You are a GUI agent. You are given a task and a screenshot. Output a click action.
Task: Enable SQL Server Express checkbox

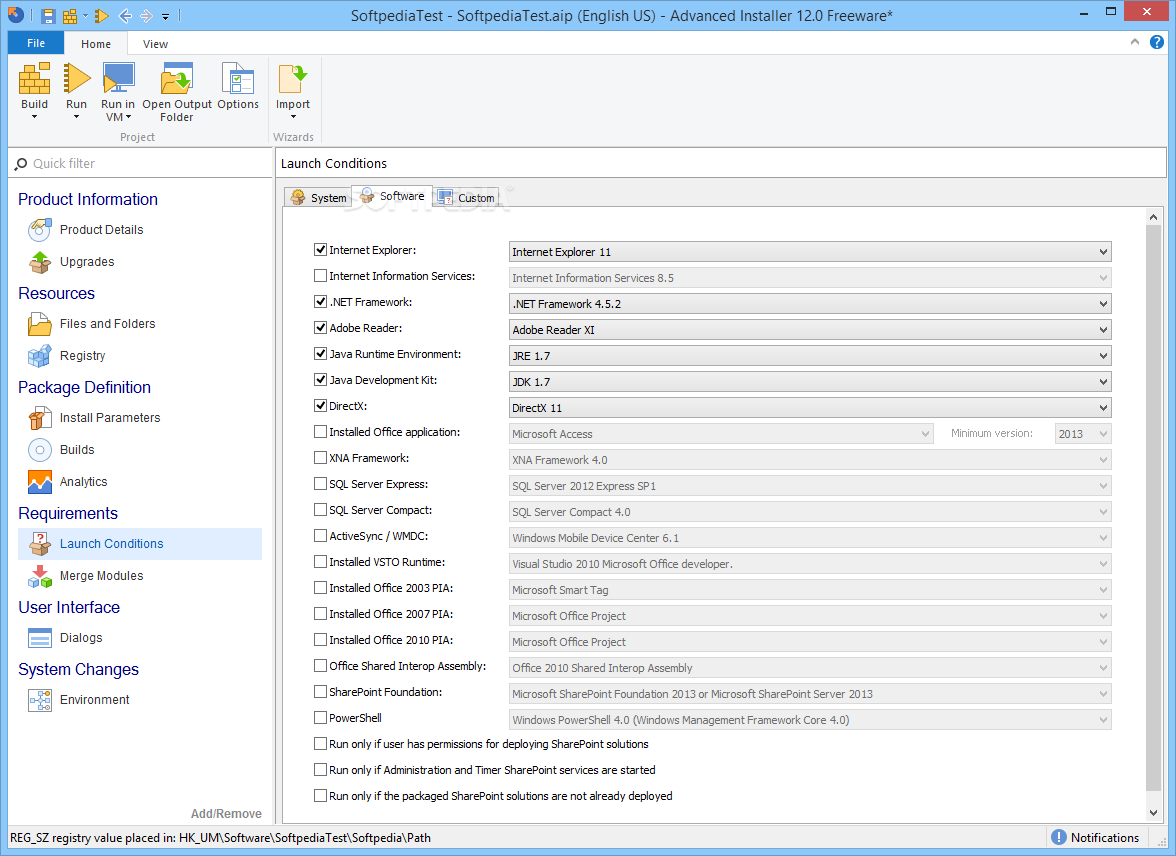point(320,484)
